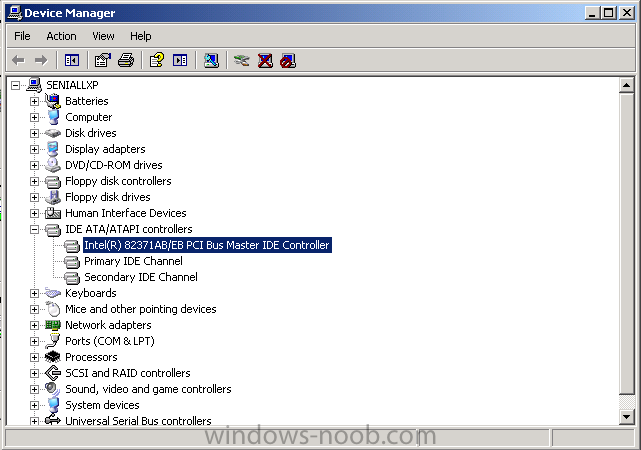The image size is (641, 450).
Task: Open the Action menu
Action: 61,36
